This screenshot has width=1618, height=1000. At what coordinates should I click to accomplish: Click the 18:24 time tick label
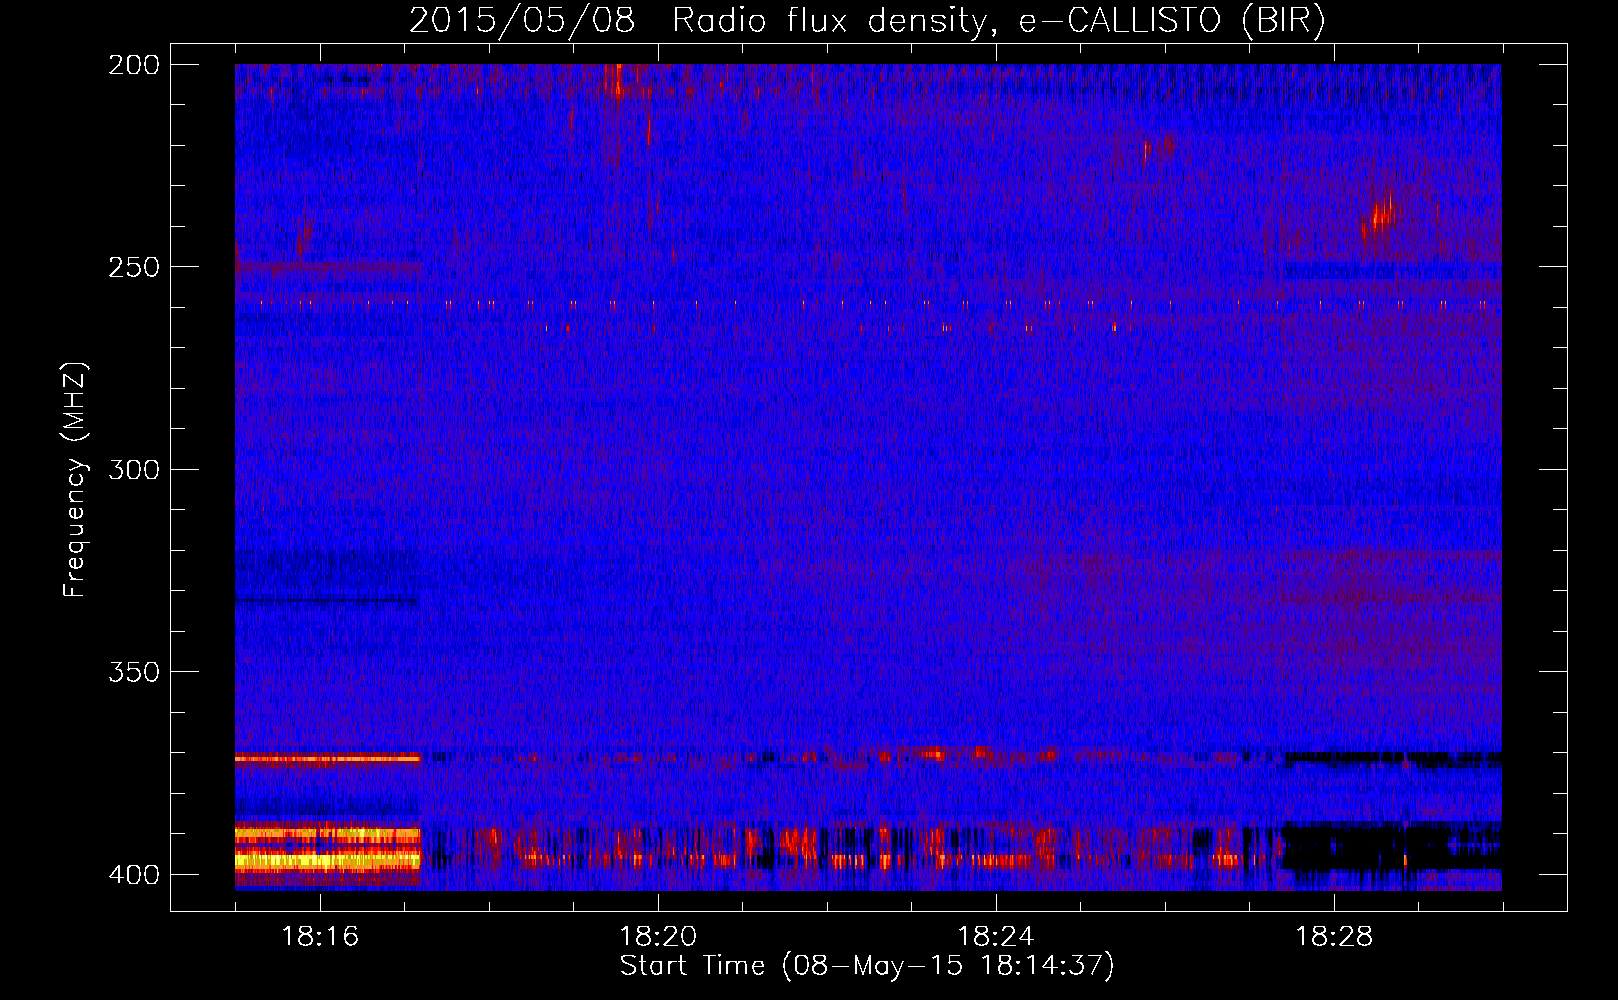pos(996,936)
